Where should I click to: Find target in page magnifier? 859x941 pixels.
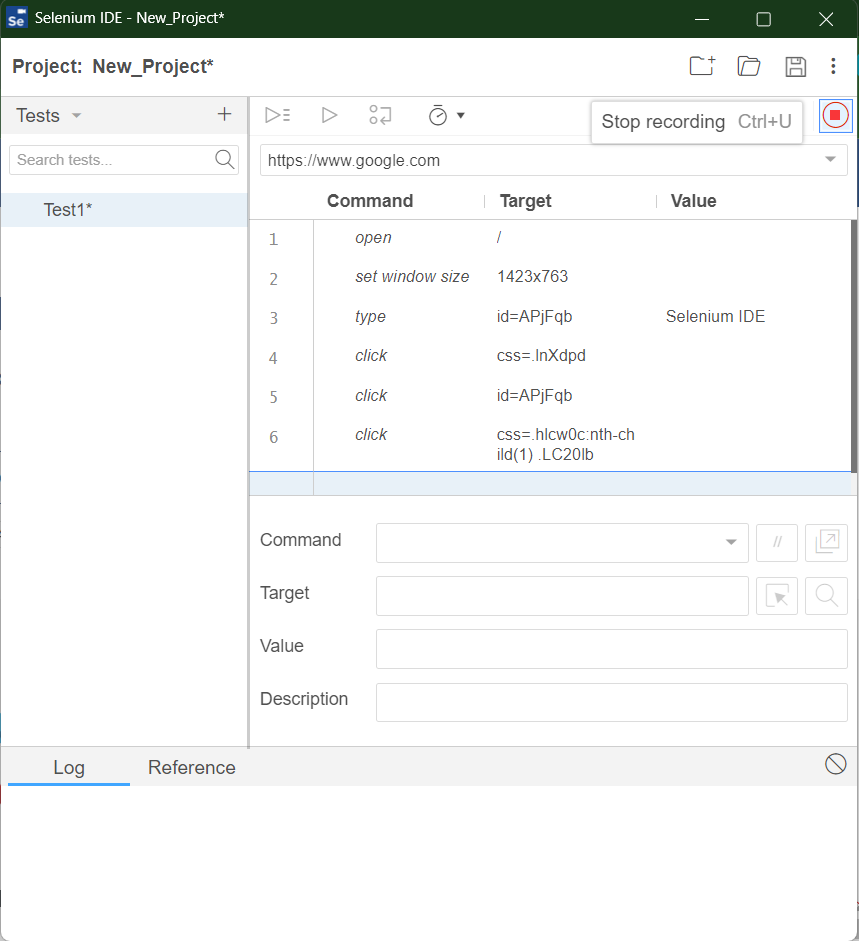[827, 596]
